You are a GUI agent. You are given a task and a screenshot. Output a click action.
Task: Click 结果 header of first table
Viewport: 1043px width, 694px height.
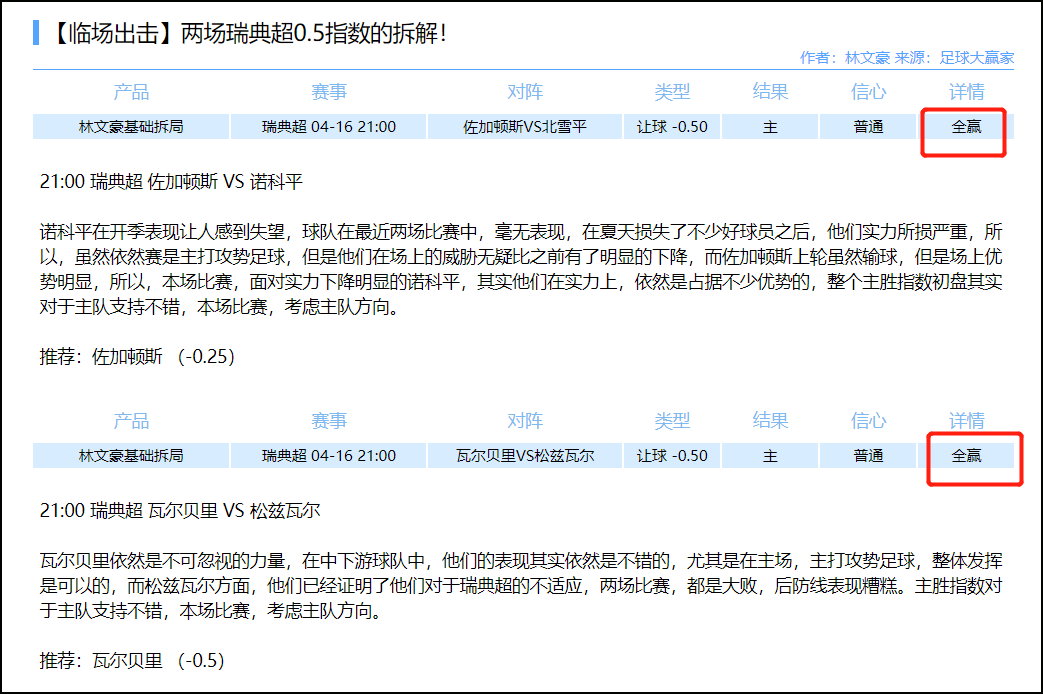tap(770, 91)
